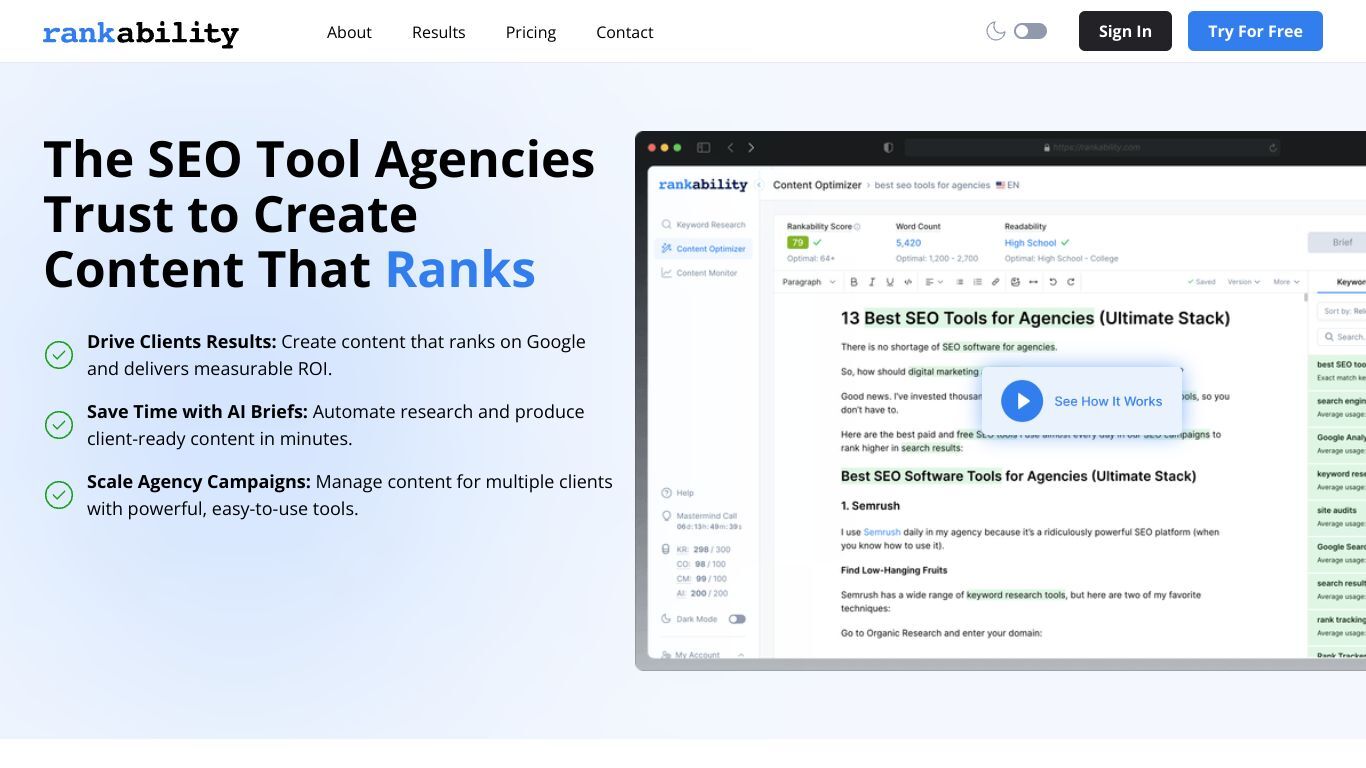Image resolution: width=1366 pixels, height=768 pixels.
Task: Click the preview browser's forward arrow
Action: 751,147
